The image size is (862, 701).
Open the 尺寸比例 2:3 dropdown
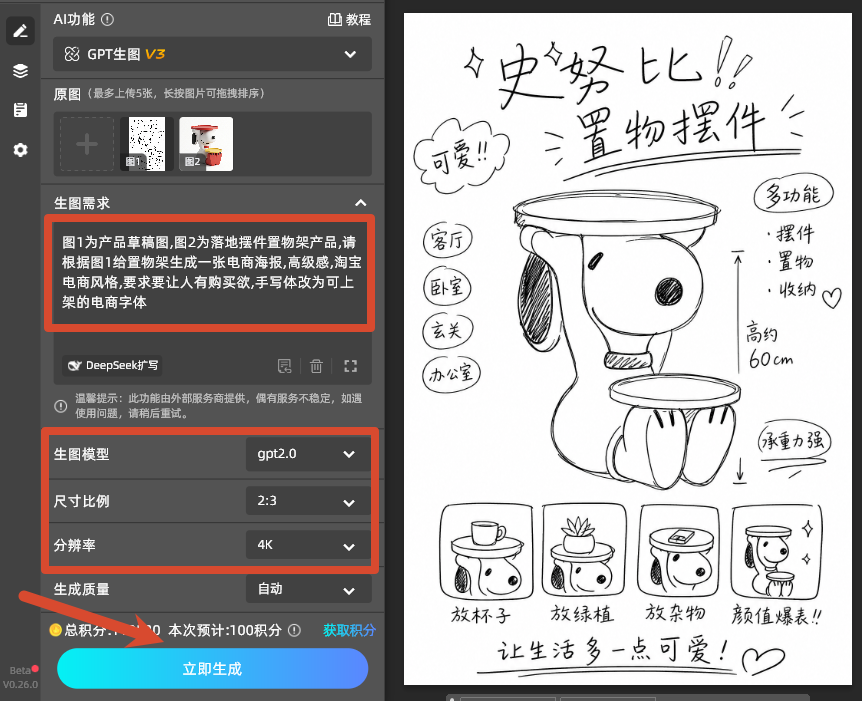308,501
